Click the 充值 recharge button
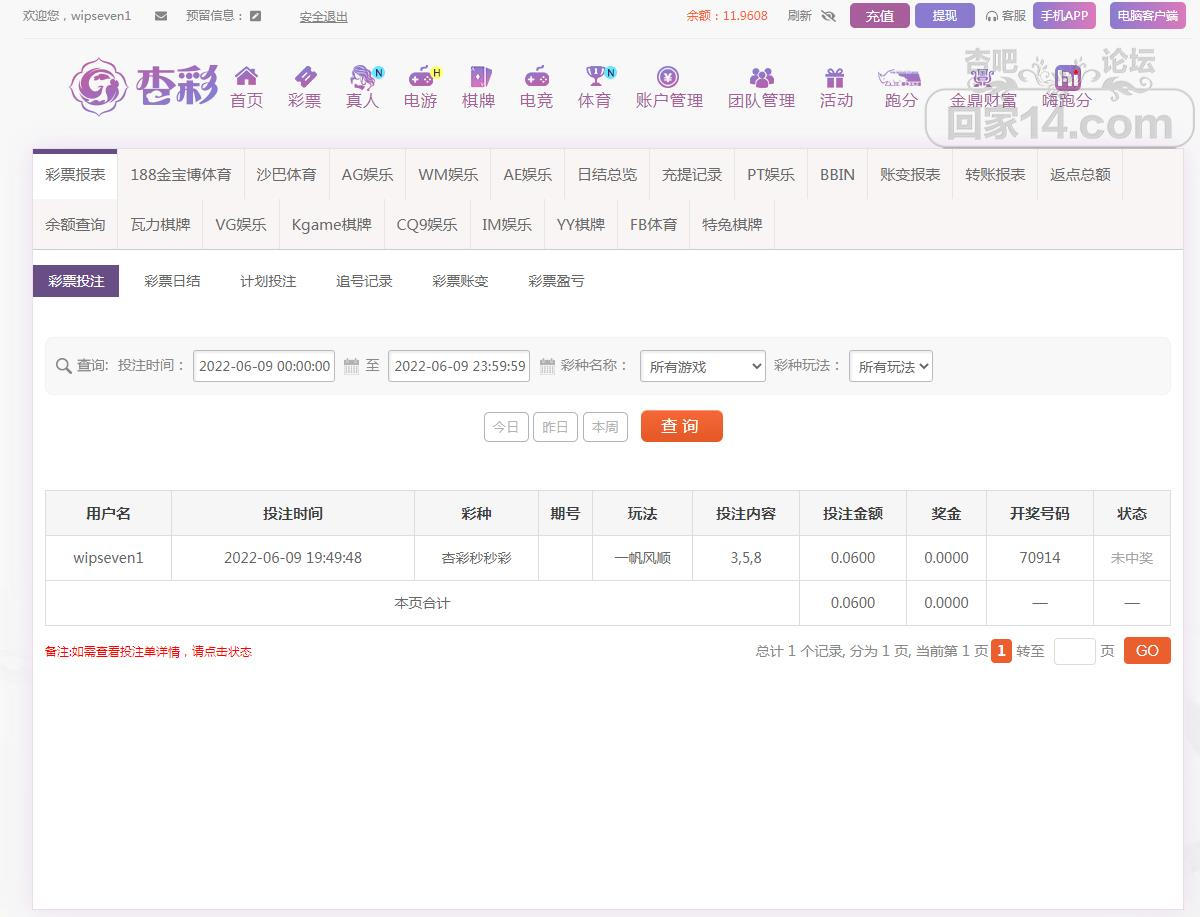This screenshot has height=917, width=1200. click(x=879, y=16)
